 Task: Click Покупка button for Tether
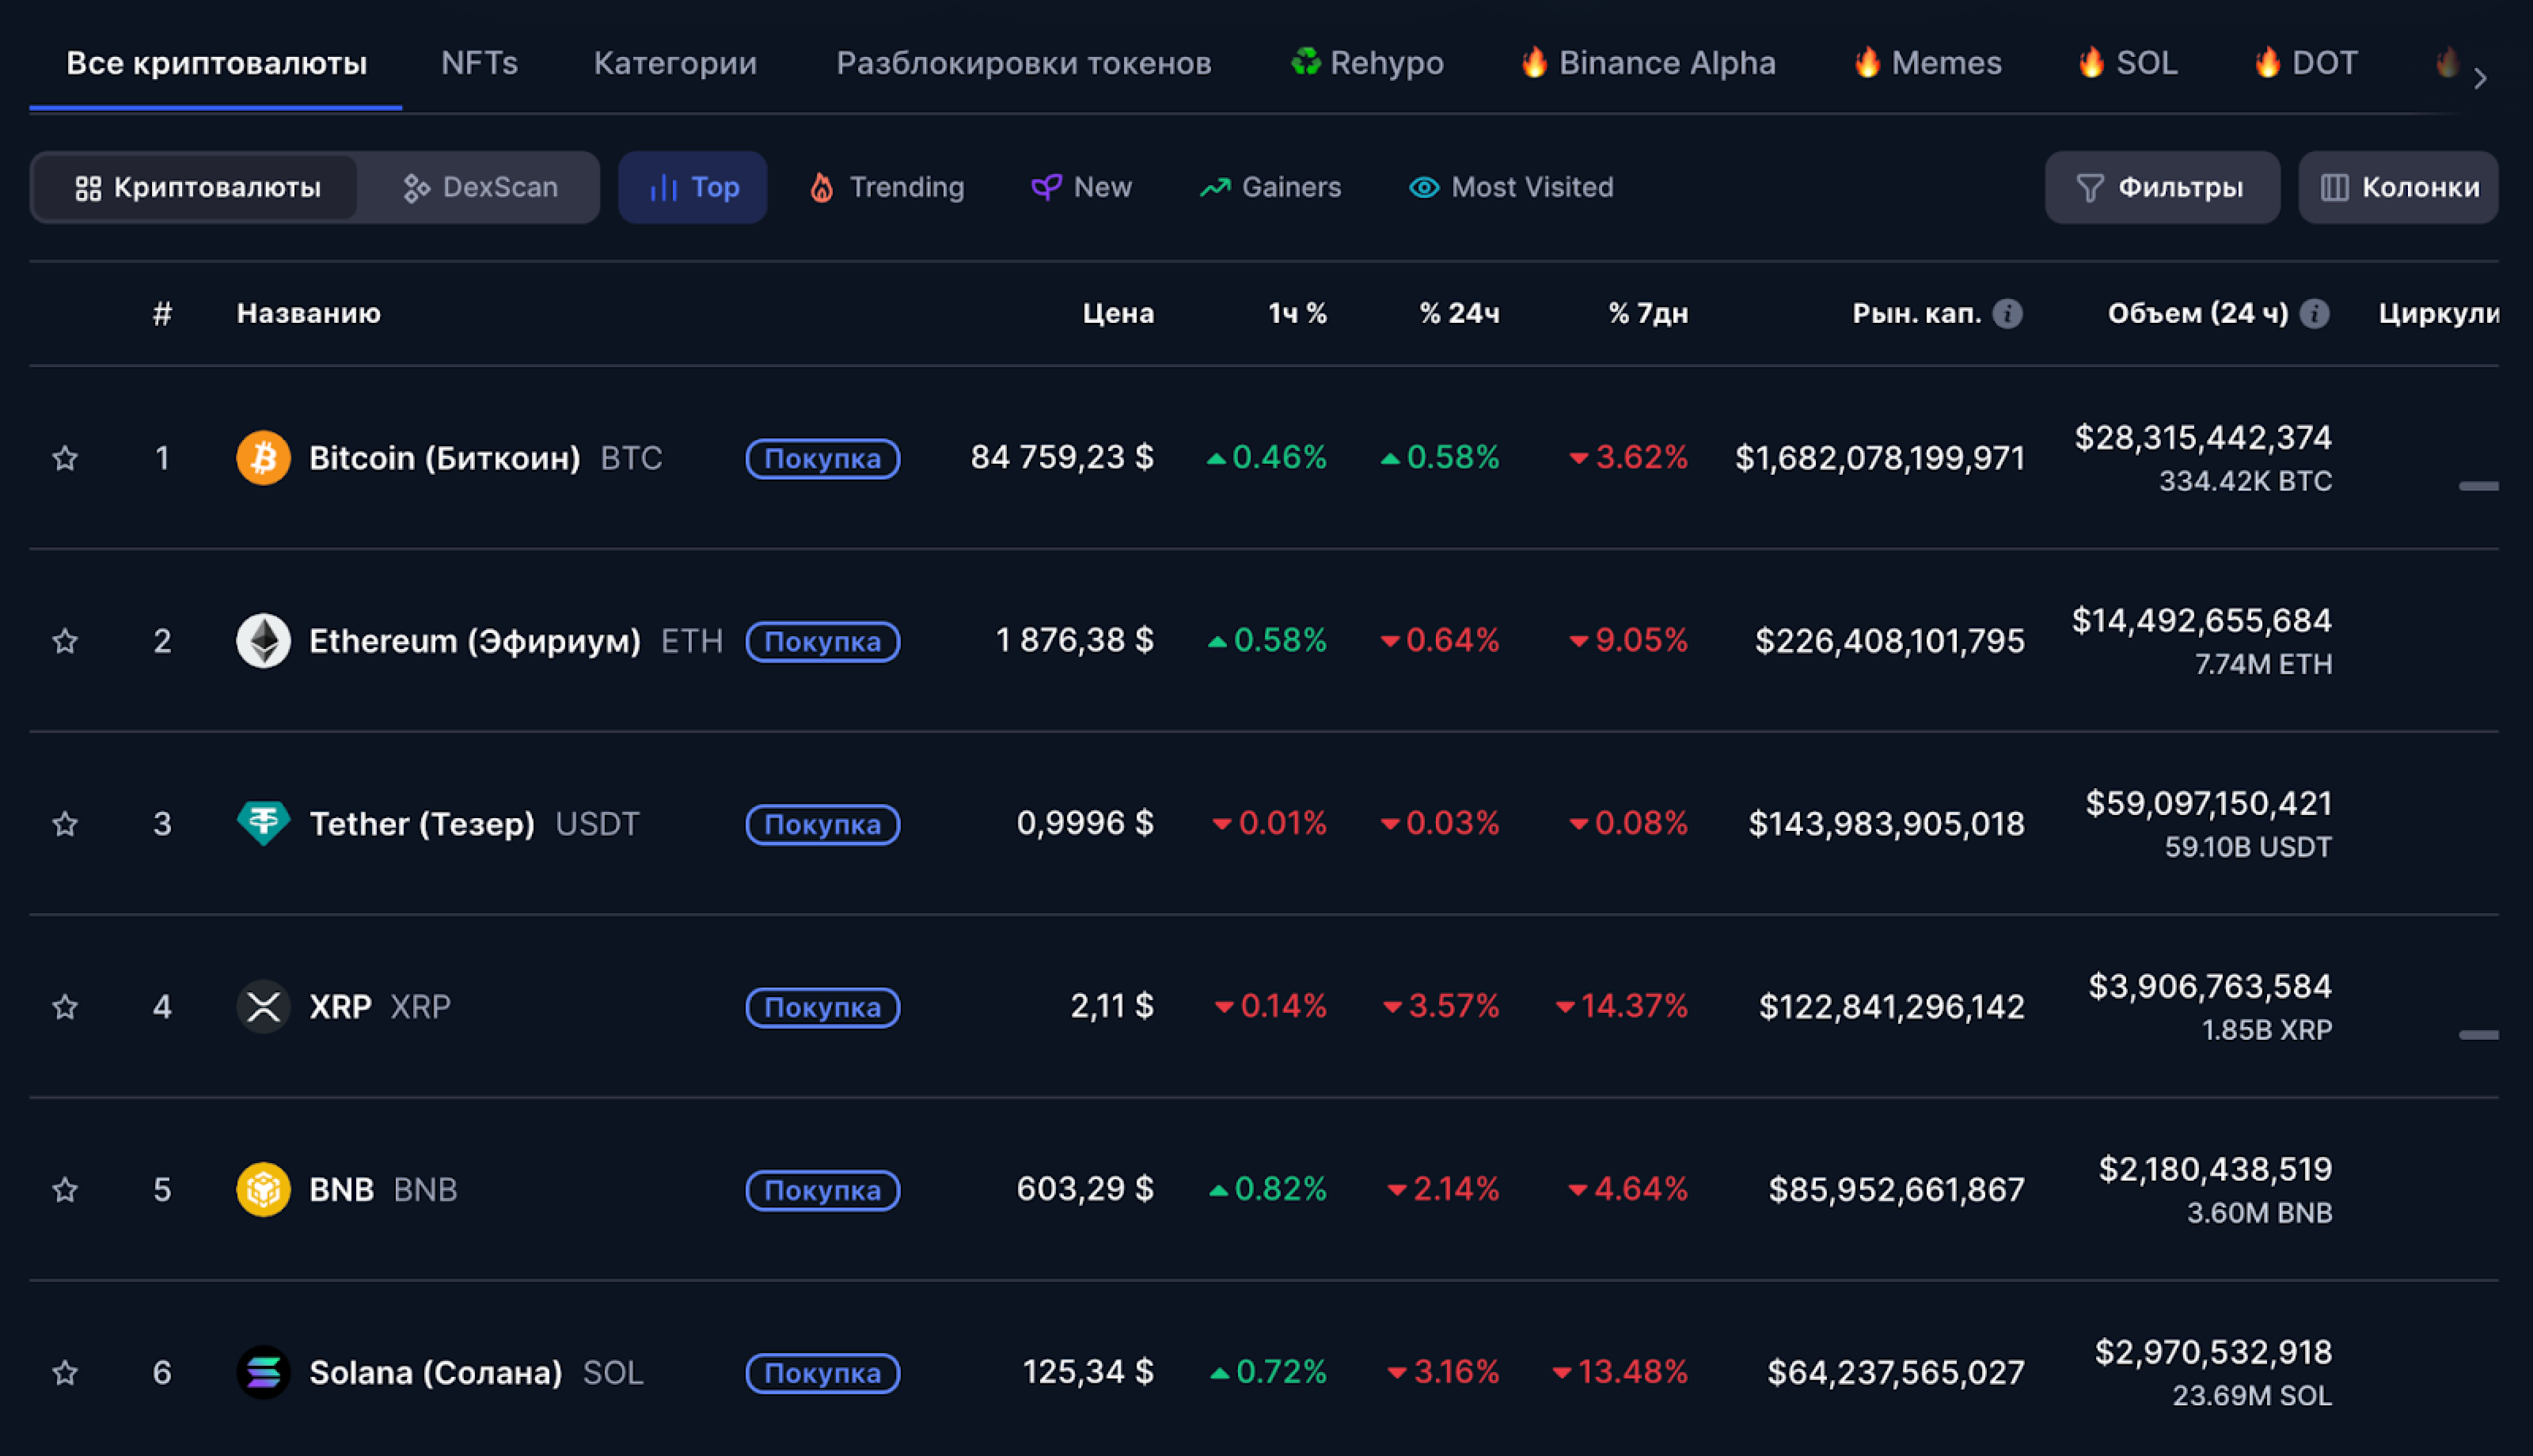pyautogui.click(x=823, y=825)
